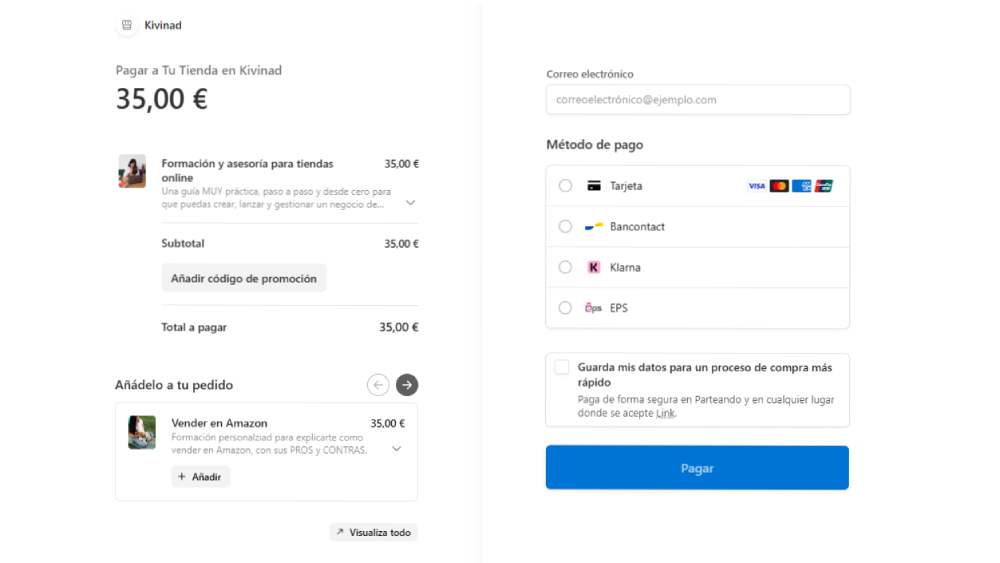Click the American Express logo
This screenshot has width=1000, height=563.
[801, 186]
